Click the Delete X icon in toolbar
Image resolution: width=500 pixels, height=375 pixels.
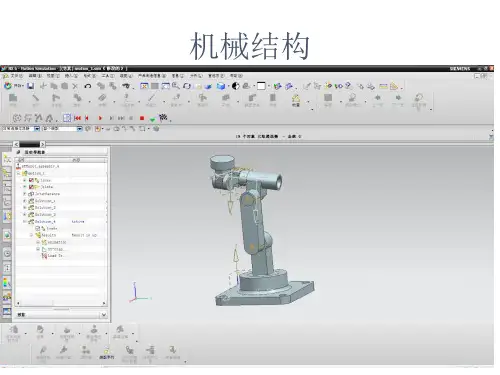pos(75,86)
